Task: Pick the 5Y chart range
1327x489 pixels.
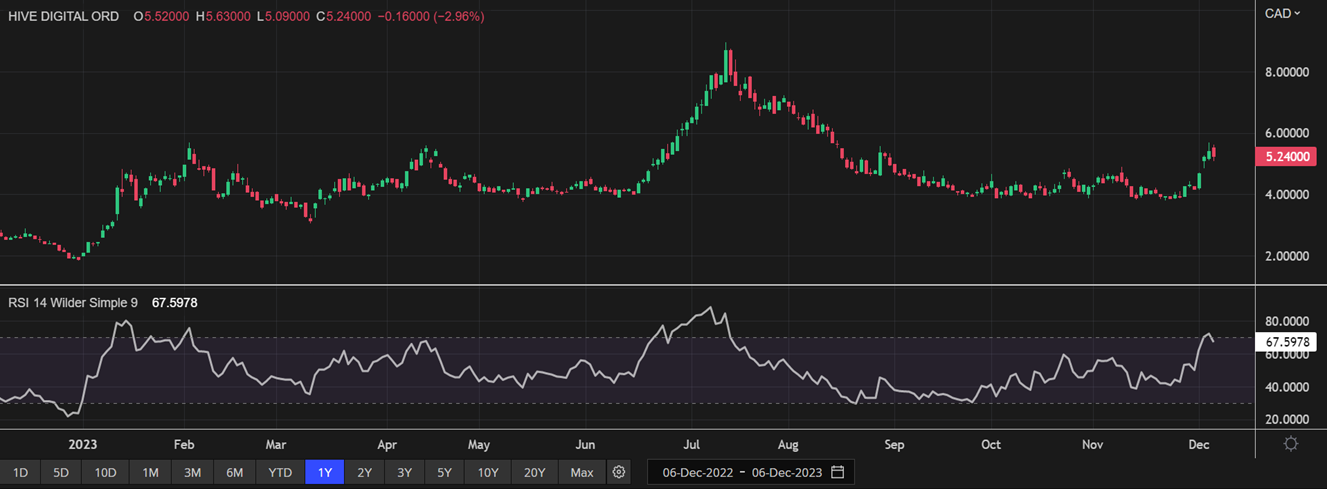Action: [445, 472]
